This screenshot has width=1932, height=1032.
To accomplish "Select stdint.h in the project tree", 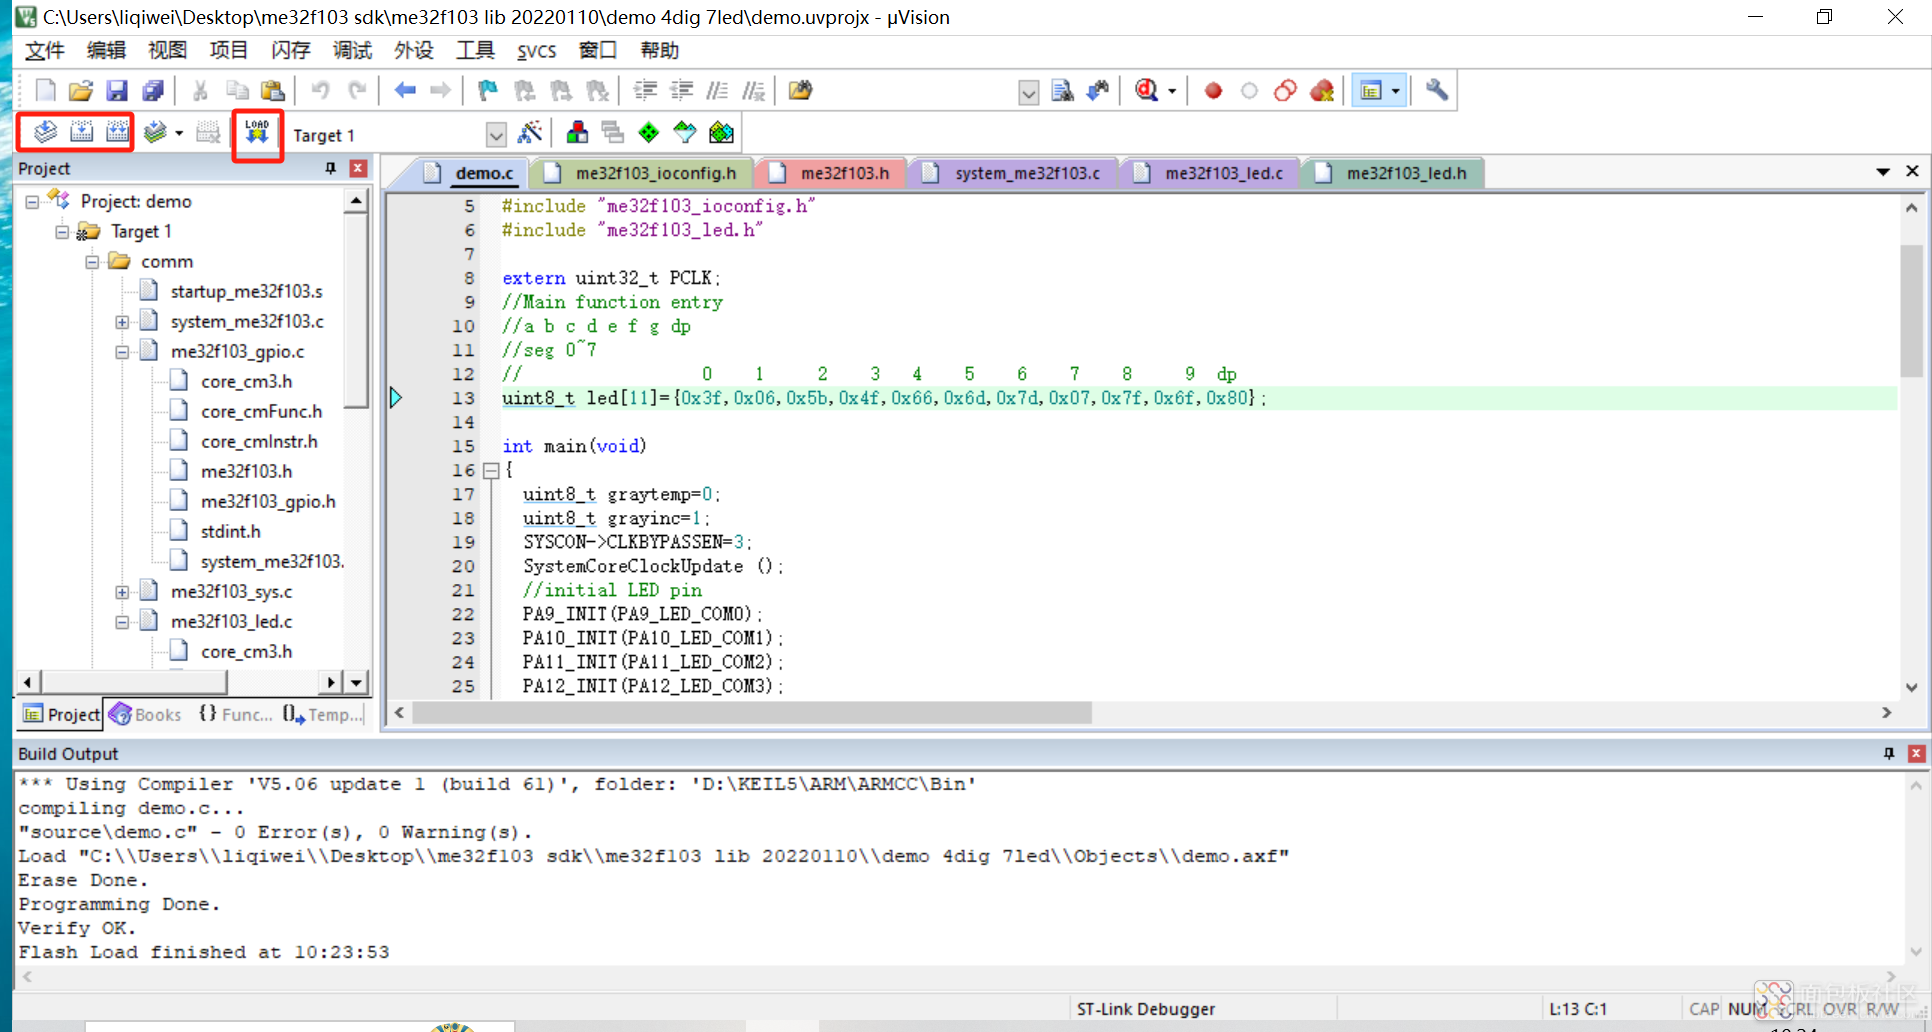I will click(230, 531).
